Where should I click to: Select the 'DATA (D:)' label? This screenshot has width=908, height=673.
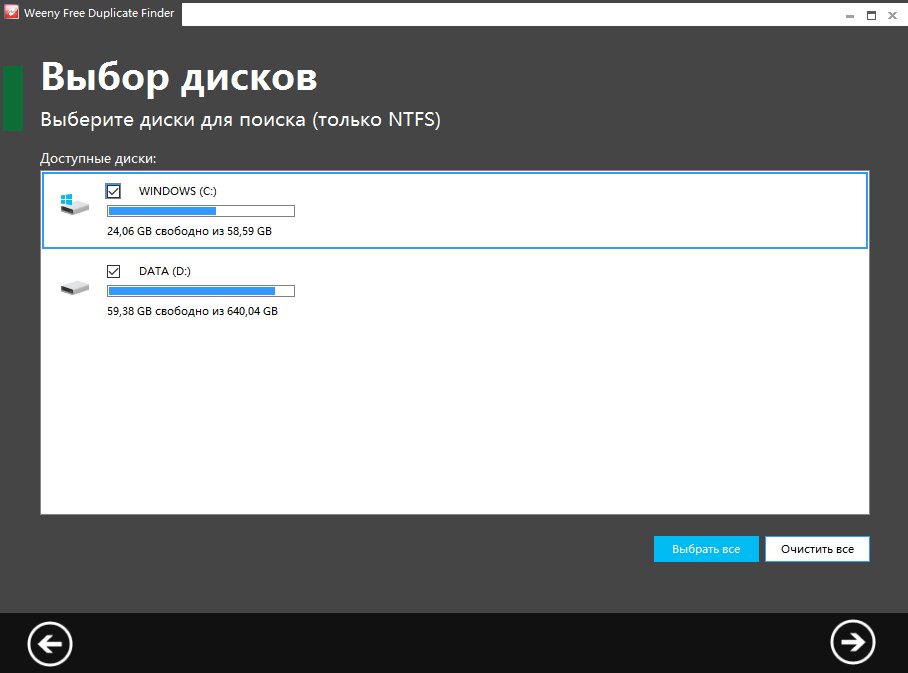[x=164, y=271]
